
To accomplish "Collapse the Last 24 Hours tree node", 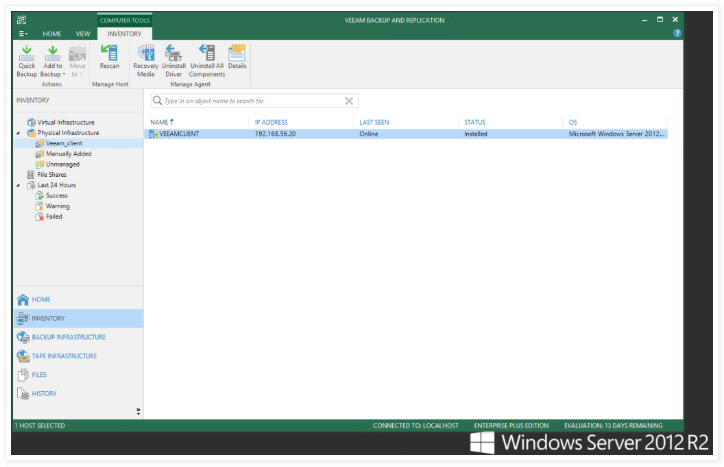I will [x=18, y=185].
